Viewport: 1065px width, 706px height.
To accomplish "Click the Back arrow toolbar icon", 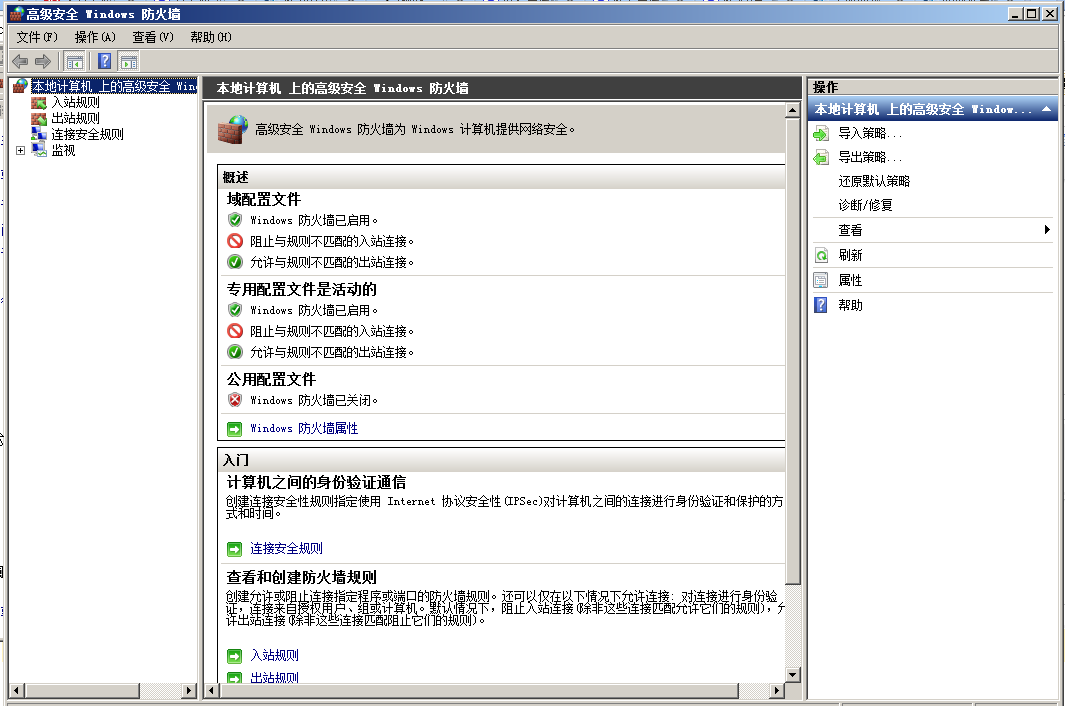I will 20,62.
